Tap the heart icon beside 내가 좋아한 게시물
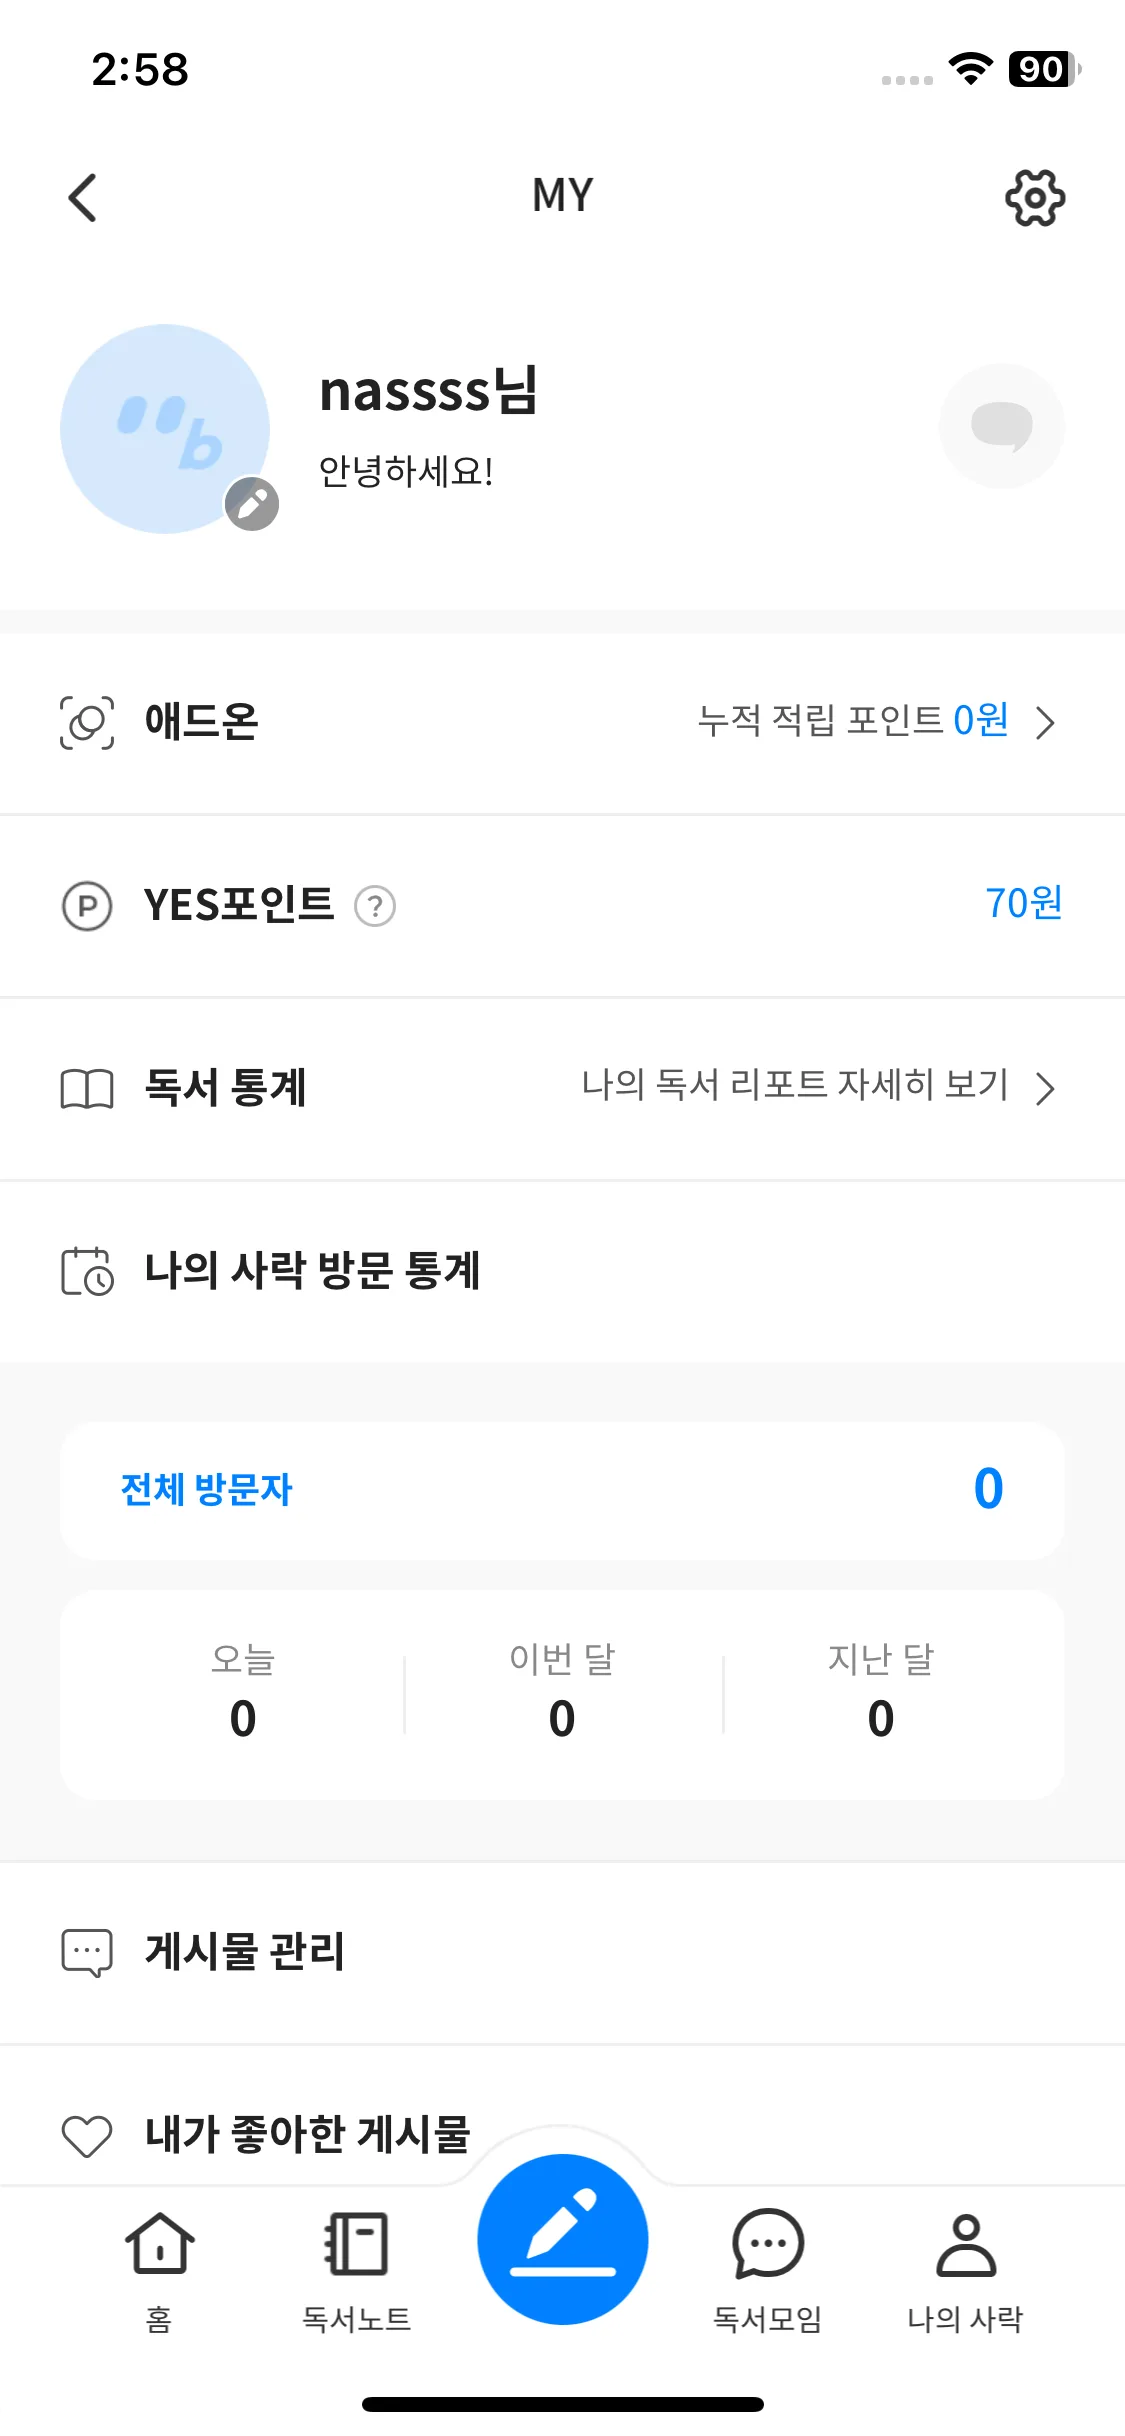Screen dimensions: 1125x2436 [87, 2136]
